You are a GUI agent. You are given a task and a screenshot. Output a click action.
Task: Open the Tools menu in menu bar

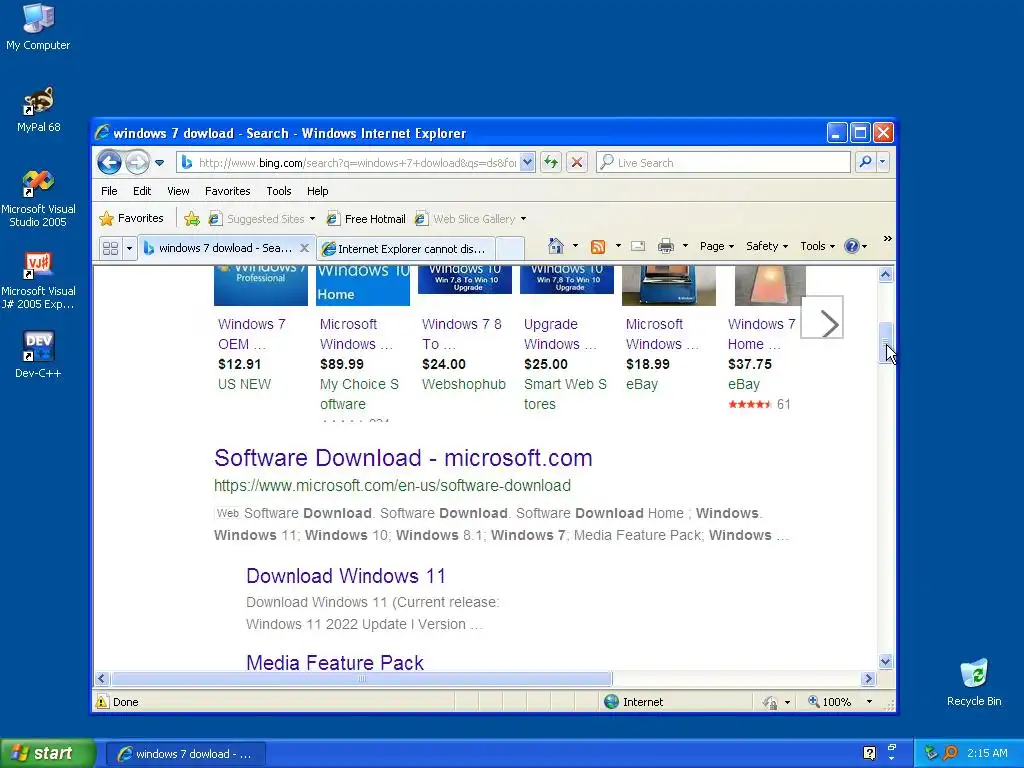278,191
